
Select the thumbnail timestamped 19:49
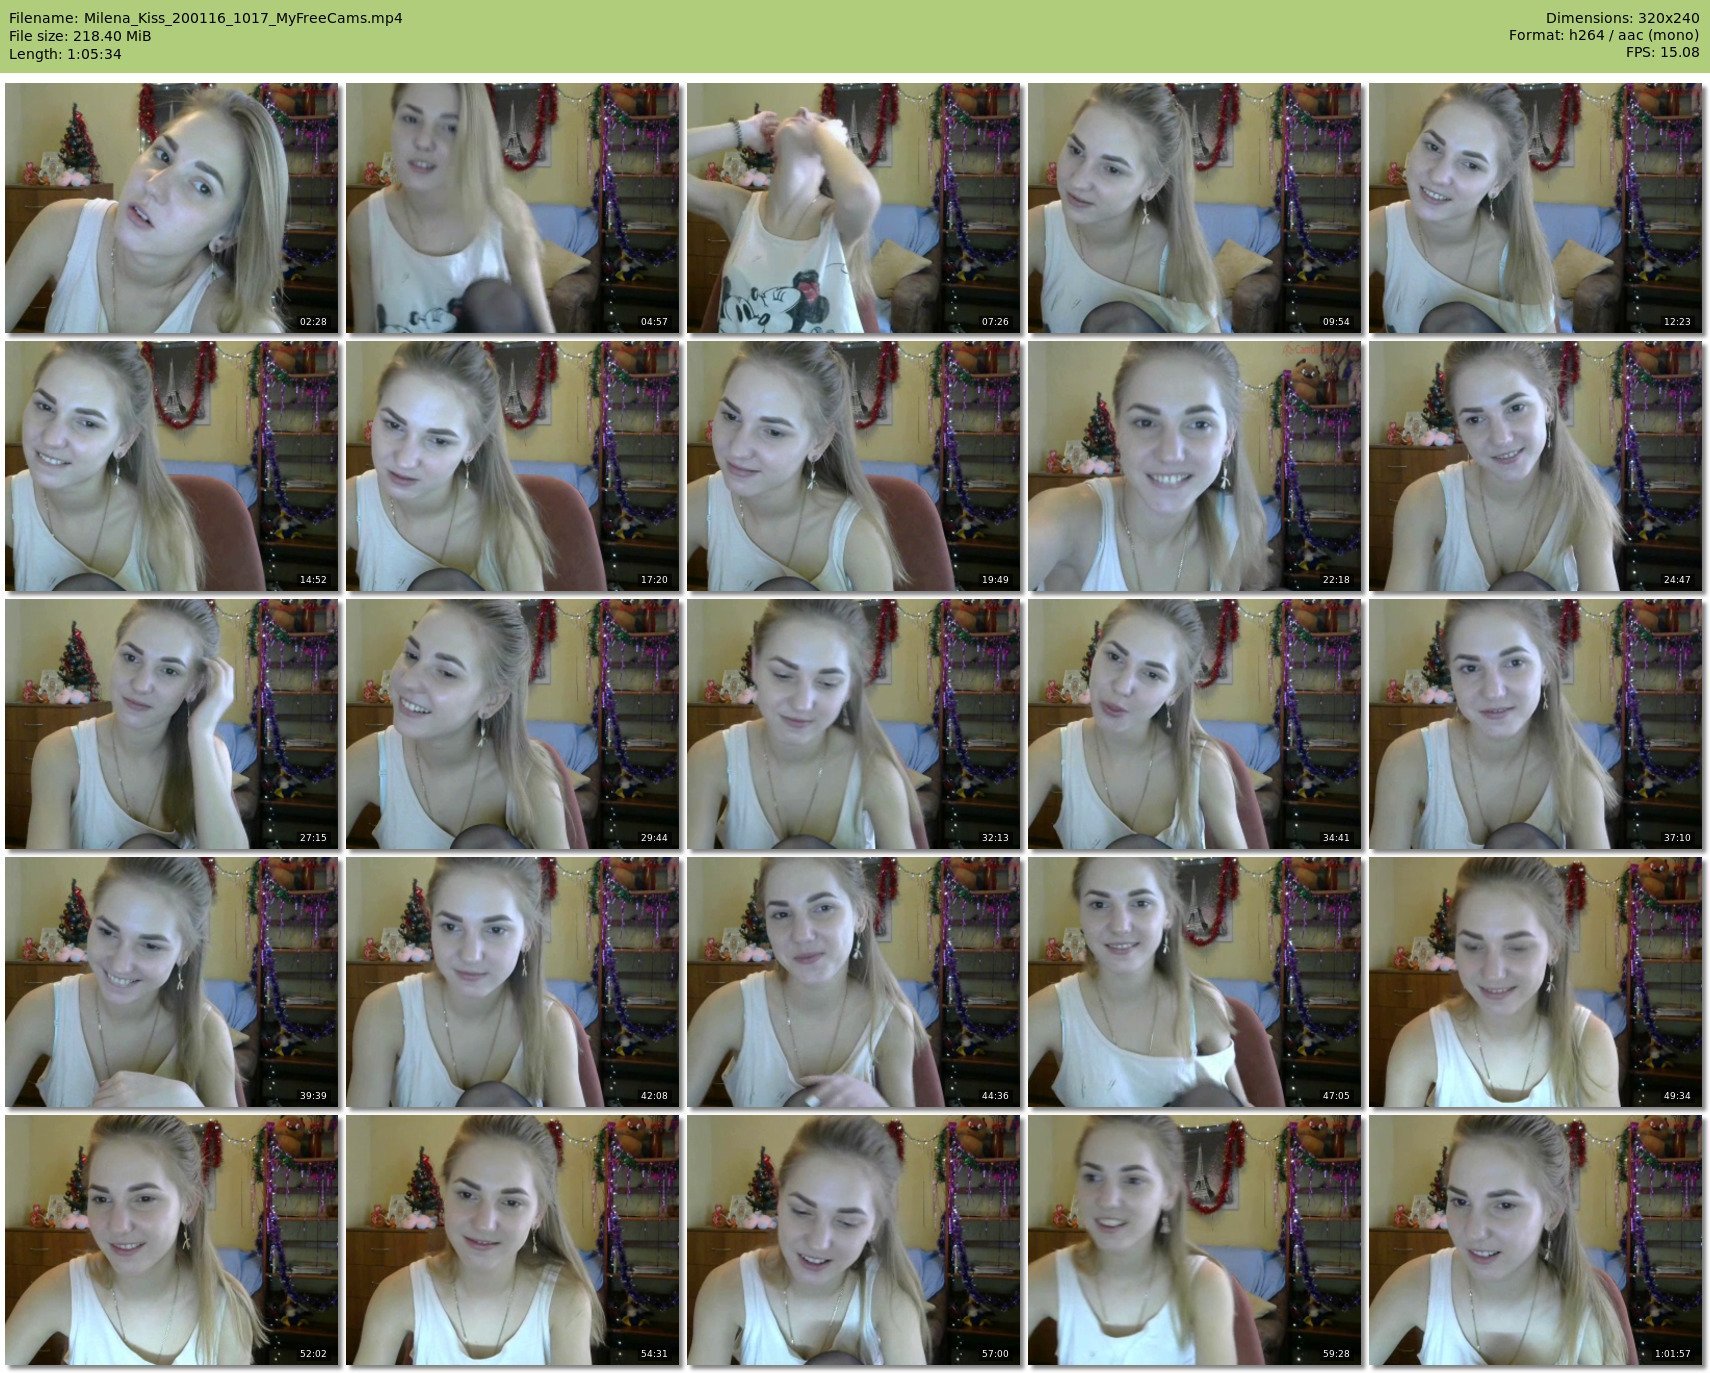pos(853,466)
